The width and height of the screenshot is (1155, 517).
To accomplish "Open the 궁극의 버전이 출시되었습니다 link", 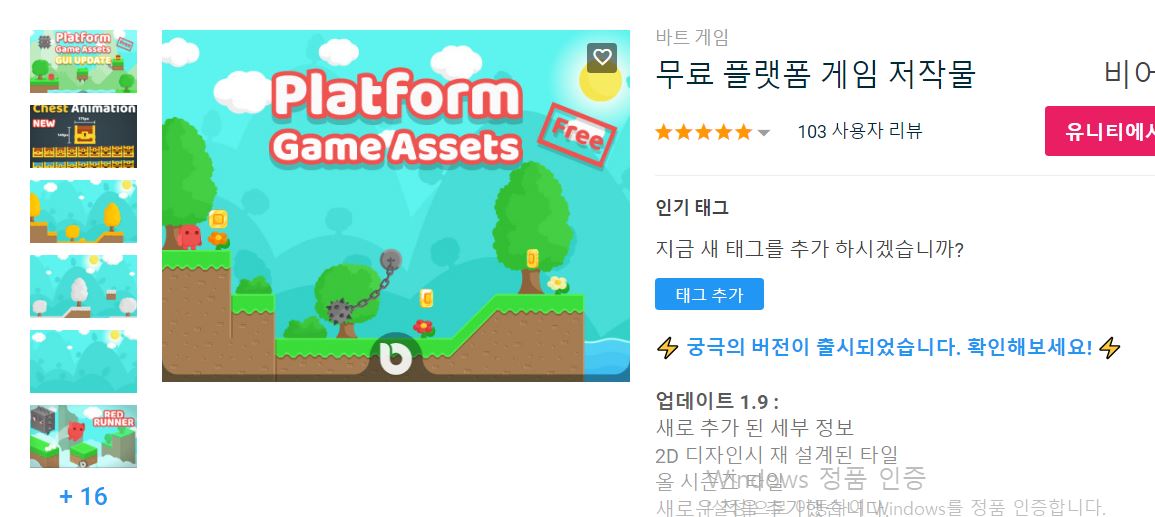I will (890, 347).
